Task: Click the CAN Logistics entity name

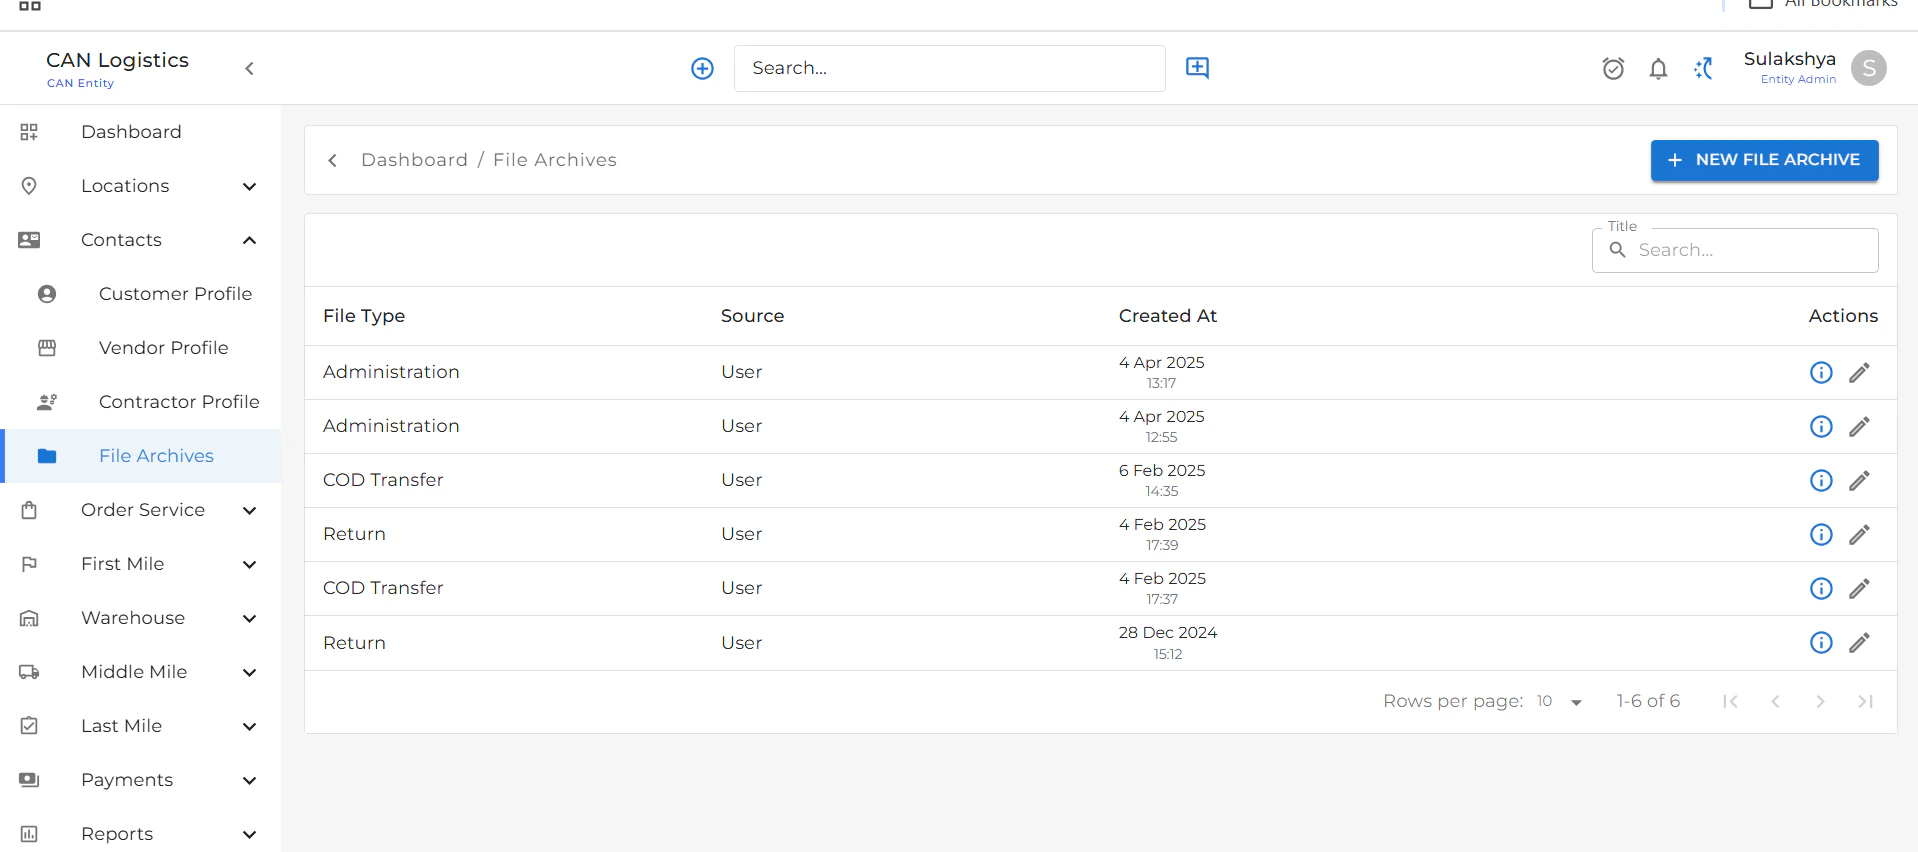Action: click(117, 60)
